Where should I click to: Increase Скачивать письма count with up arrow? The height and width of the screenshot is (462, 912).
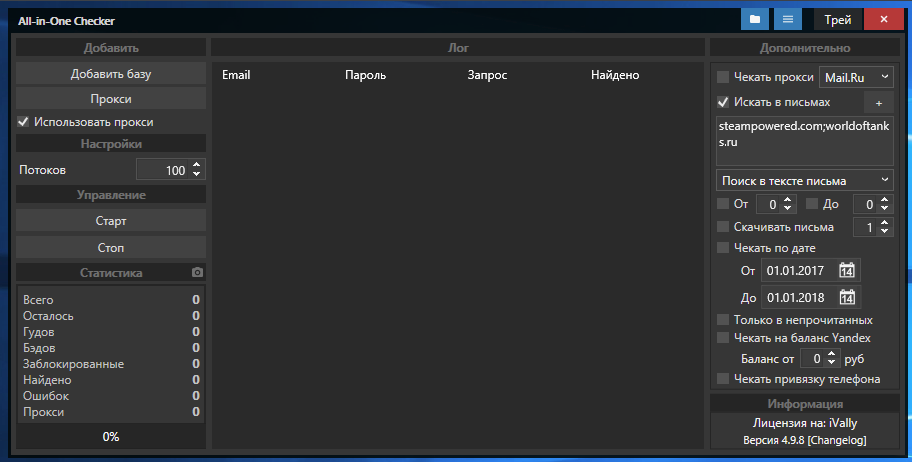(885, 223)
